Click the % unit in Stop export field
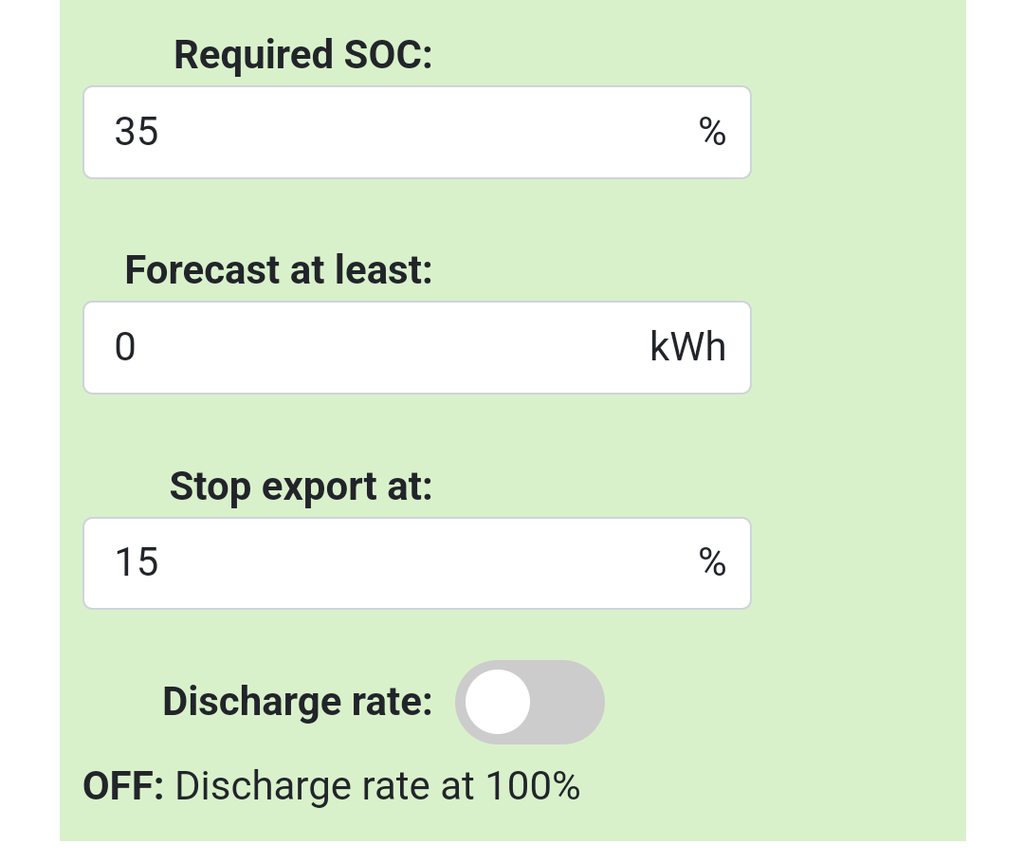 tap(712, 563)
